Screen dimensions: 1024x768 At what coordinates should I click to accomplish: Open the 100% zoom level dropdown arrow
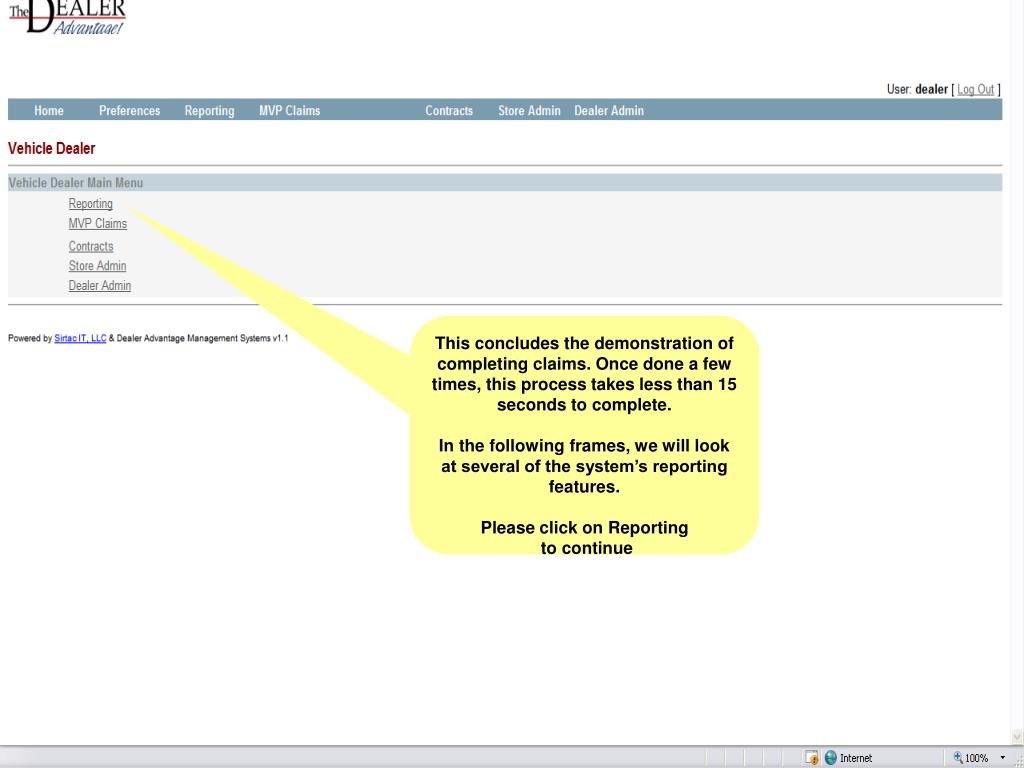[x=1002, y=758]
